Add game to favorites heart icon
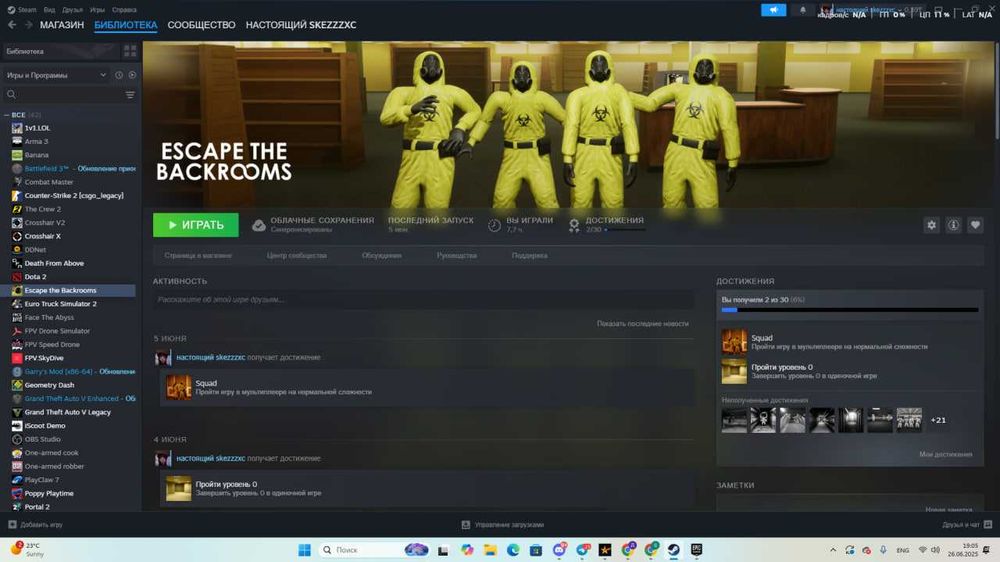Image resolution: width=1000 pixels, height=562 pixels. coord(974,225)
